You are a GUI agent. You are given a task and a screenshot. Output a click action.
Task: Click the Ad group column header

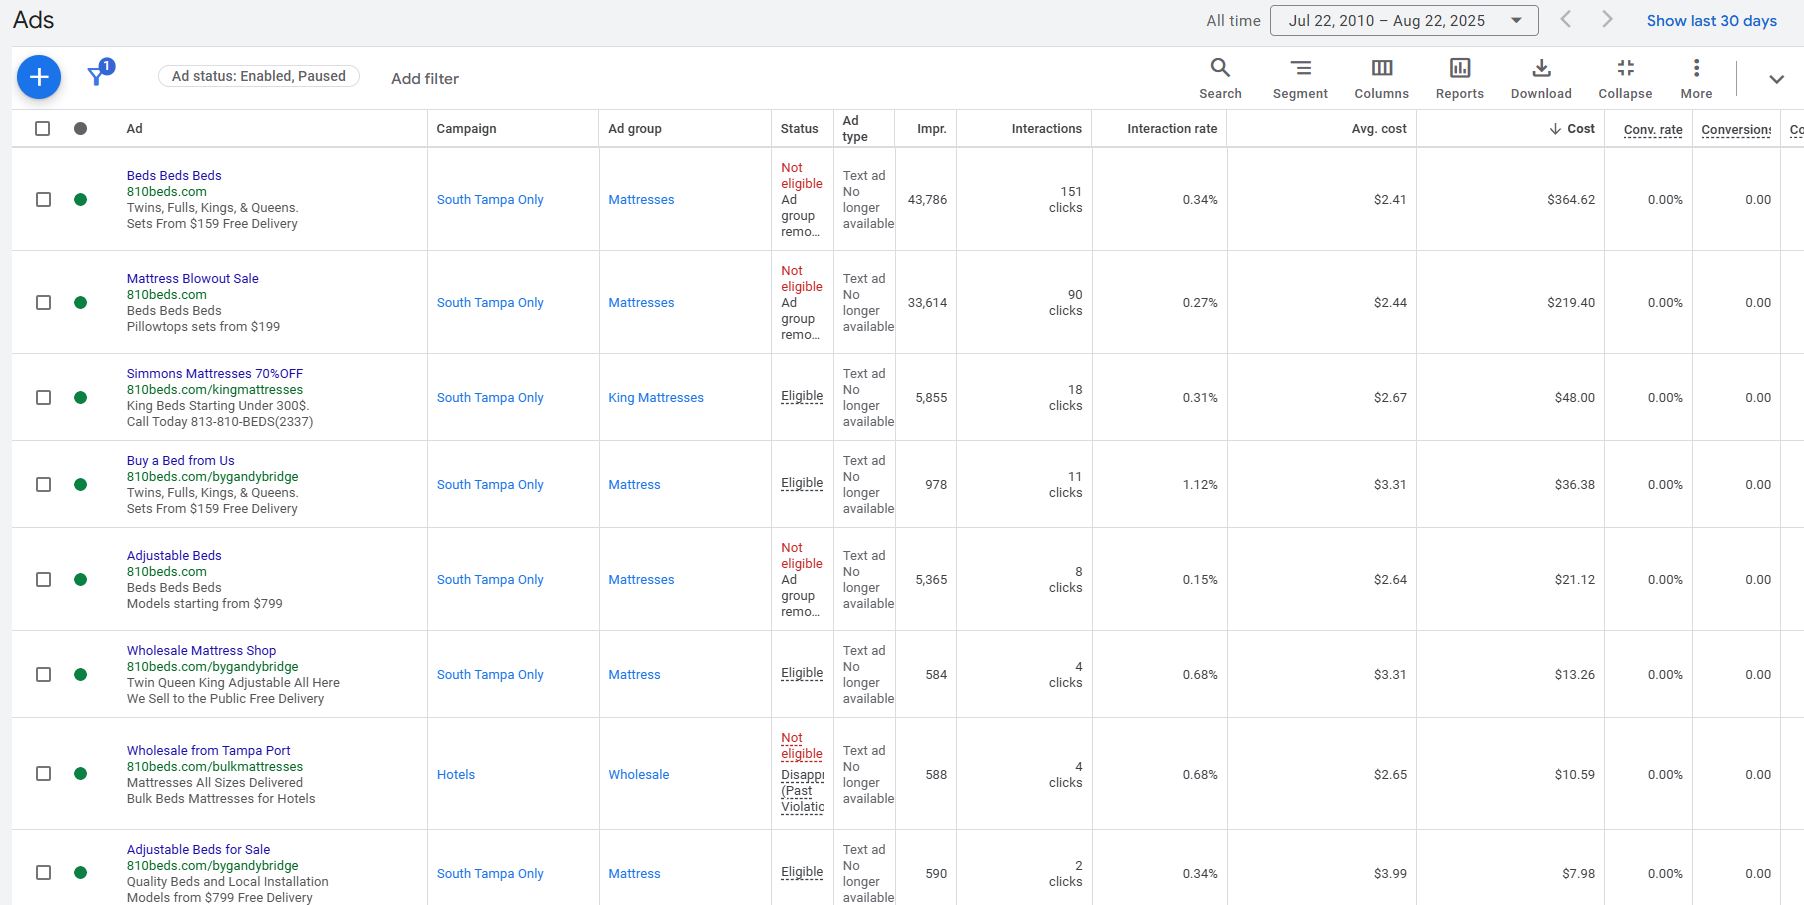click(x=635, y=128)
